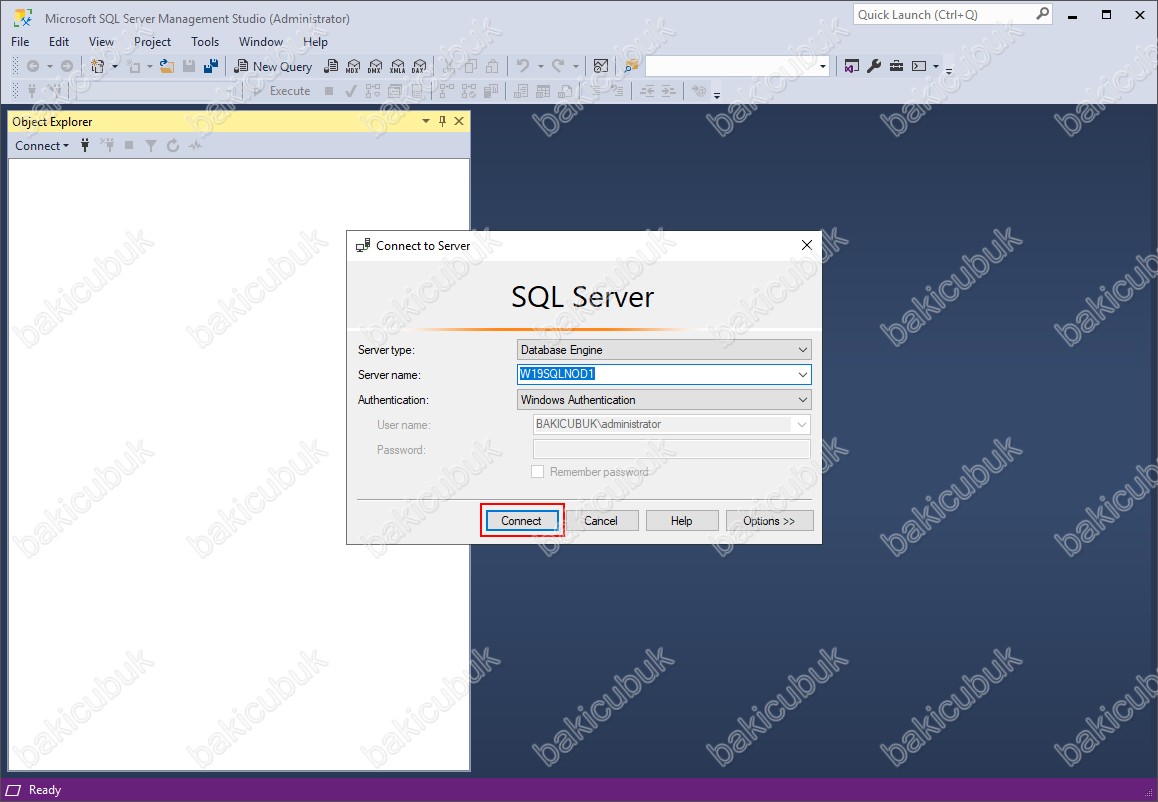Open Properties wrench icon in toolbar
This screenshot has height=802, width=1158.
pyautogui.click(x=874, y=66)
